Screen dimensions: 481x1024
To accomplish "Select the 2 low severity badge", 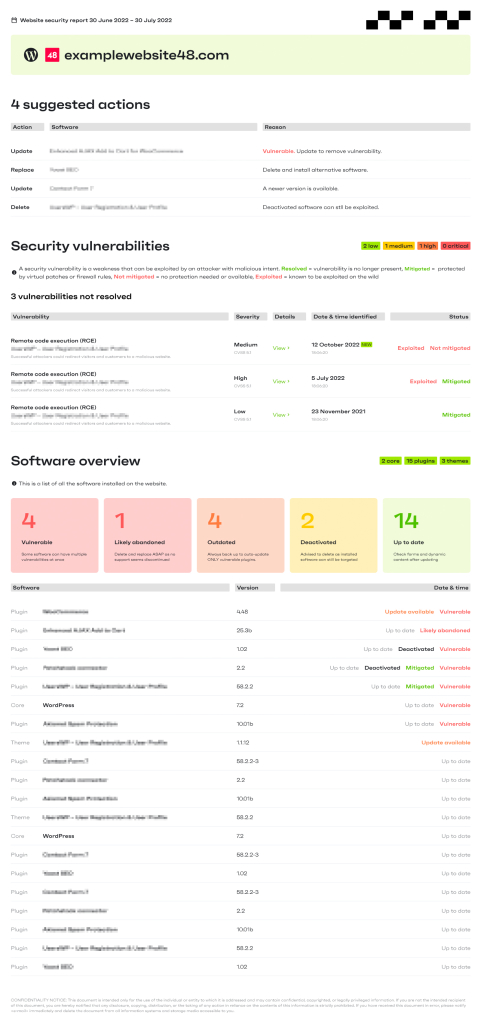I will [x=371, y=246].
